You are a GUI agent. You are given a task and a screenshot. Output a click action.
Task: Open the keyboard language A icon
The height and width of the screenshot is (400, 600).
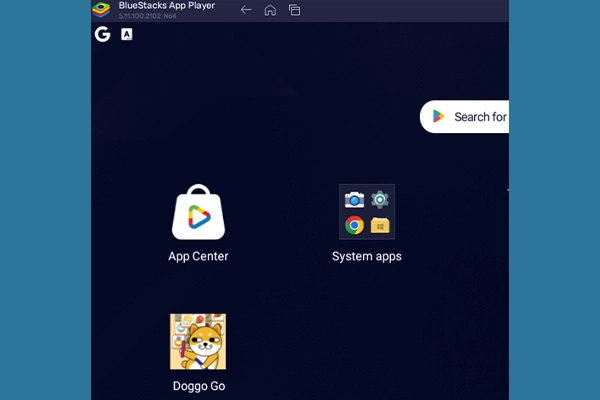click(x=127, y=34)
